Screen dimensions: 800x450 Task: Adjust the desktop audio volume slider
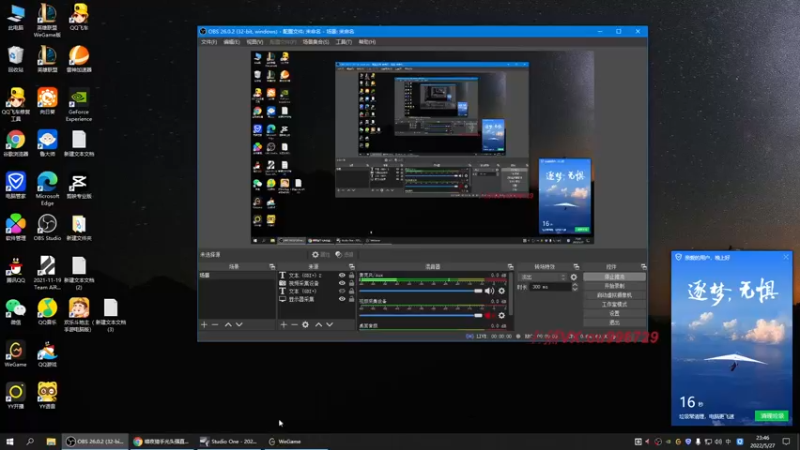point(420,291)
